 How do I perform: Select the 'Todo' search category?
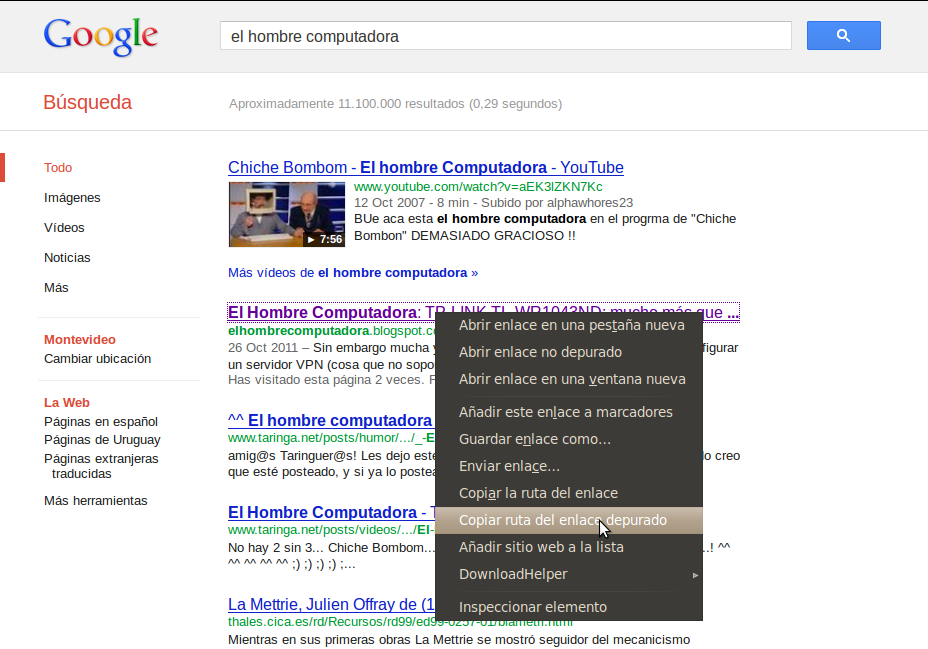[58, 167]
